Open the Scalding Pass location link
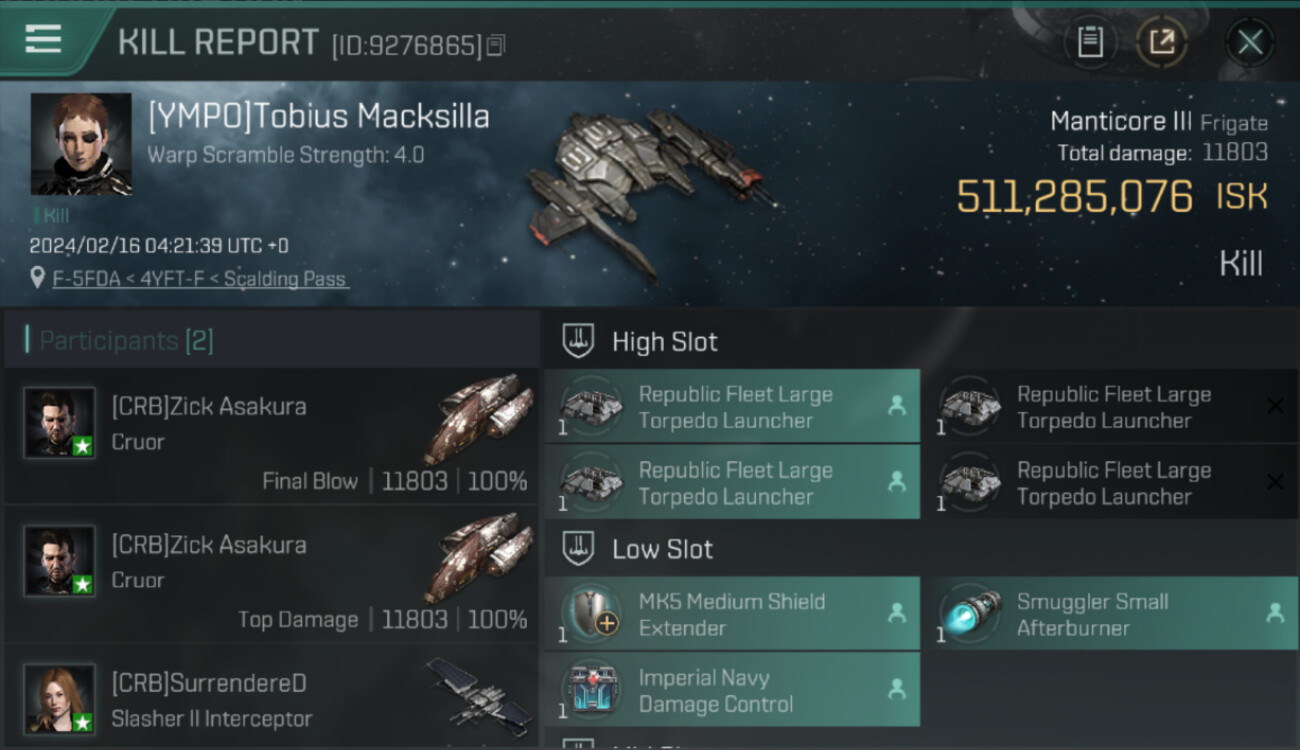Screen dimensions: 1300x750 click(x=200, y=279)
